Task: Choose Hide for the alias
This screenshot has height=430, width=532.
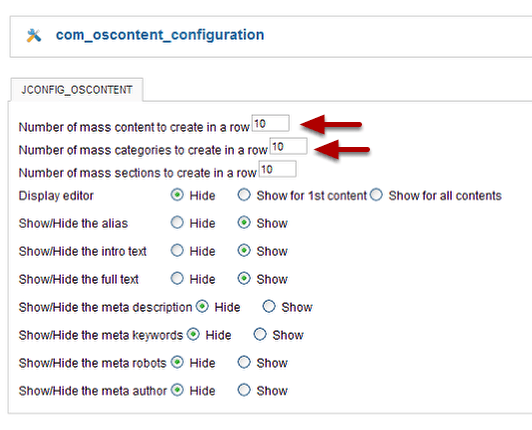Action: point(177,223)
